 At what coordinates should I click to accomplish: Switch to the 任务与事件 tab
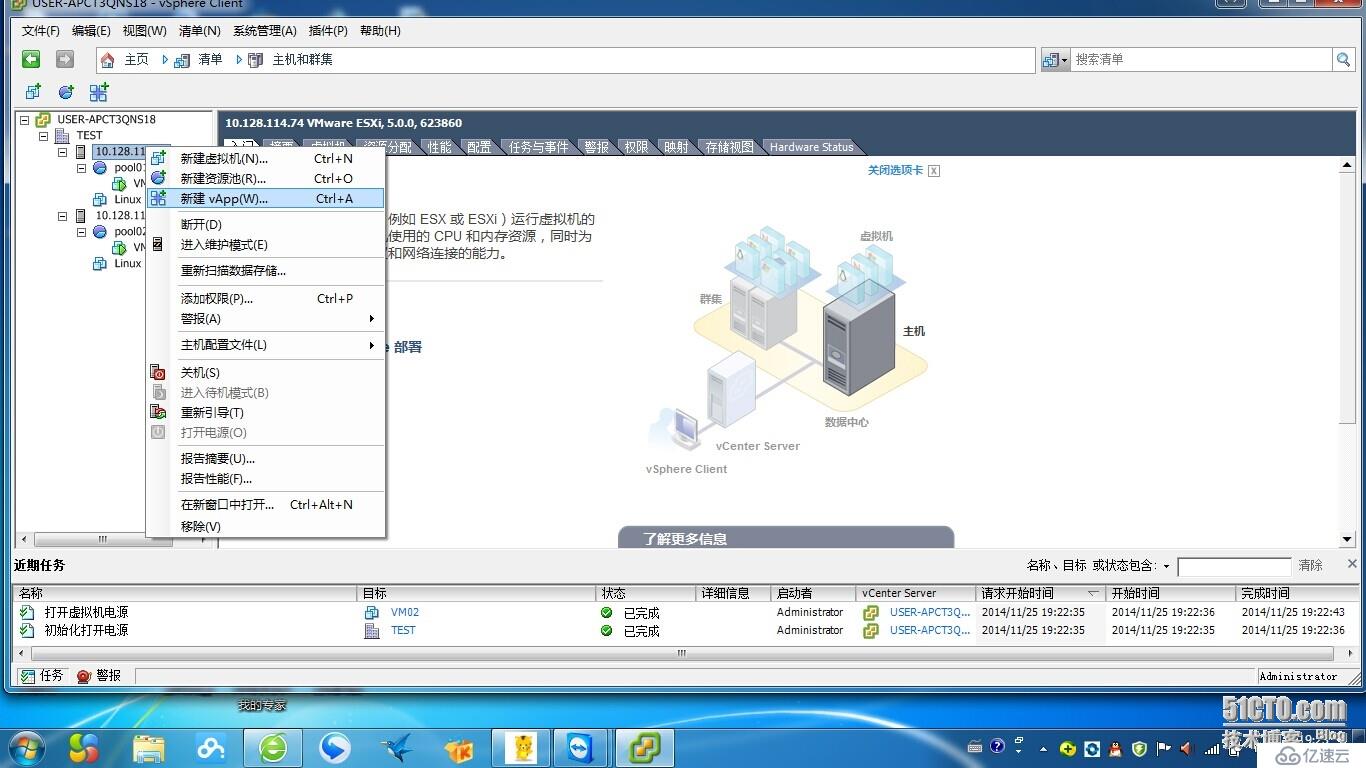[538, 147]
